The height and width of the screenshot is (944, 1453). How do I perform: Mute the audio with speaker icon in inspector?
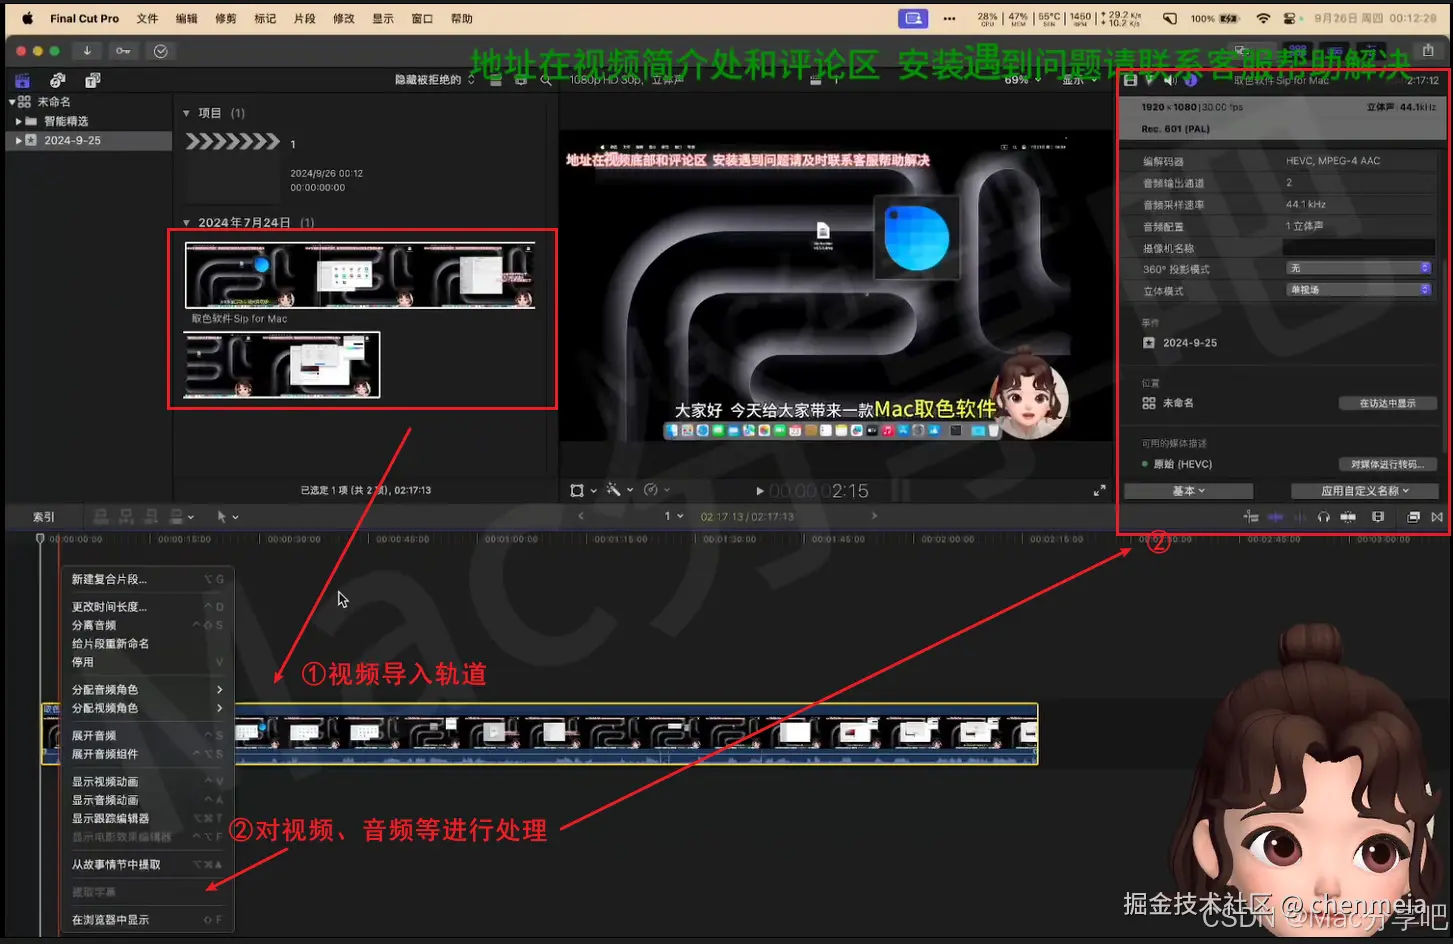coord(1170,80)
